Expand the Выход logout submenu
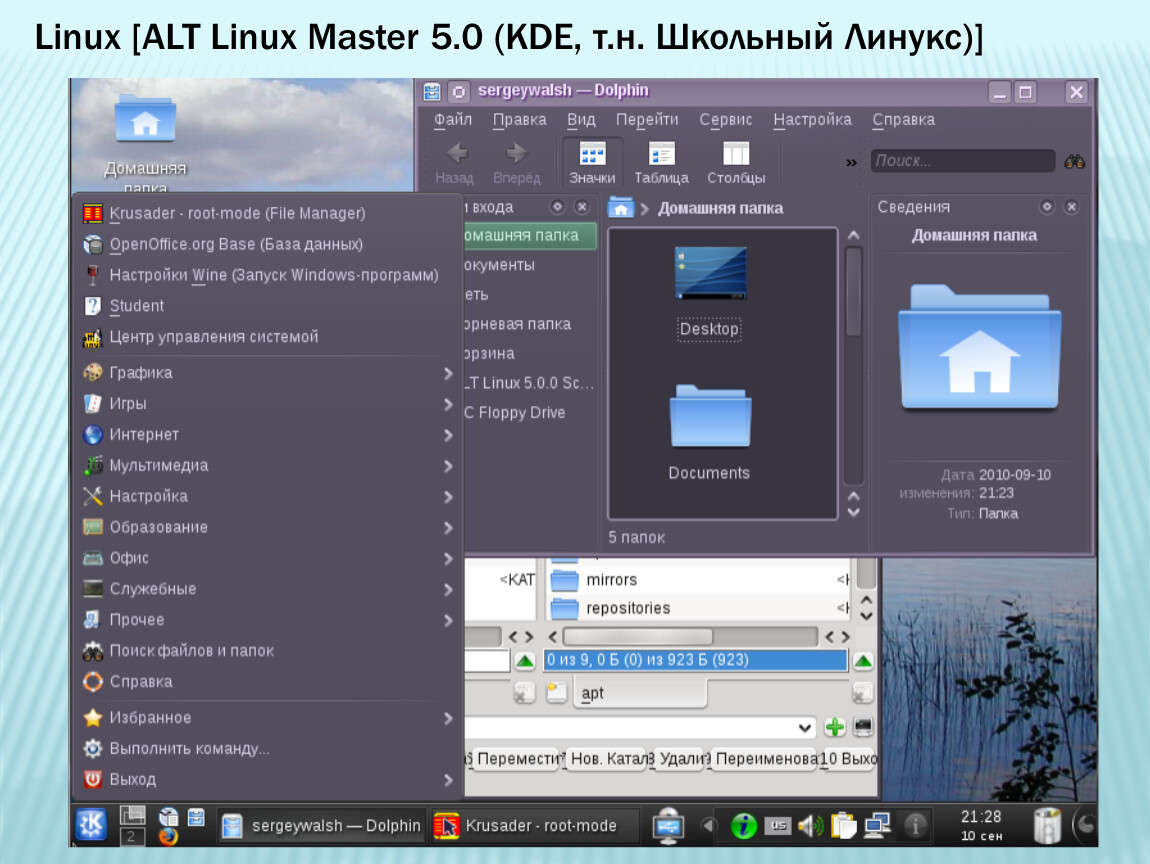This screenshot has height=864, width=1150. coord(268,779)
